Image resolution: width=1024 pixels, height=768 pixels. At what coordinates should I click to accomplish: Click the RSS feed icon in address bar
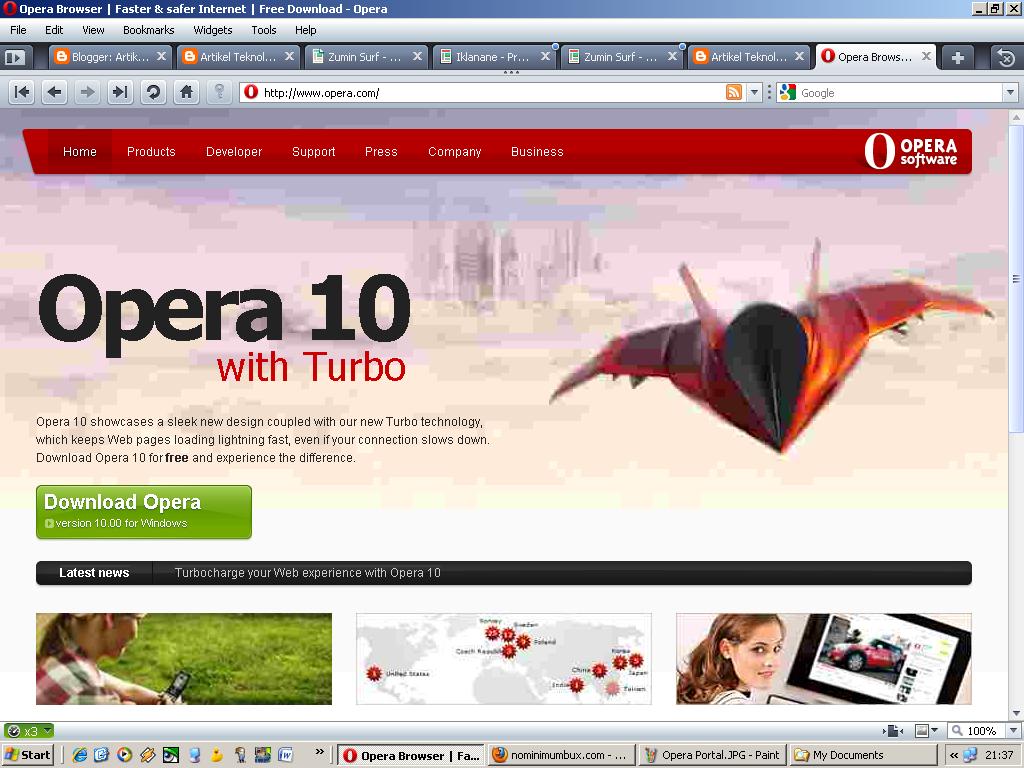point(733,92)
